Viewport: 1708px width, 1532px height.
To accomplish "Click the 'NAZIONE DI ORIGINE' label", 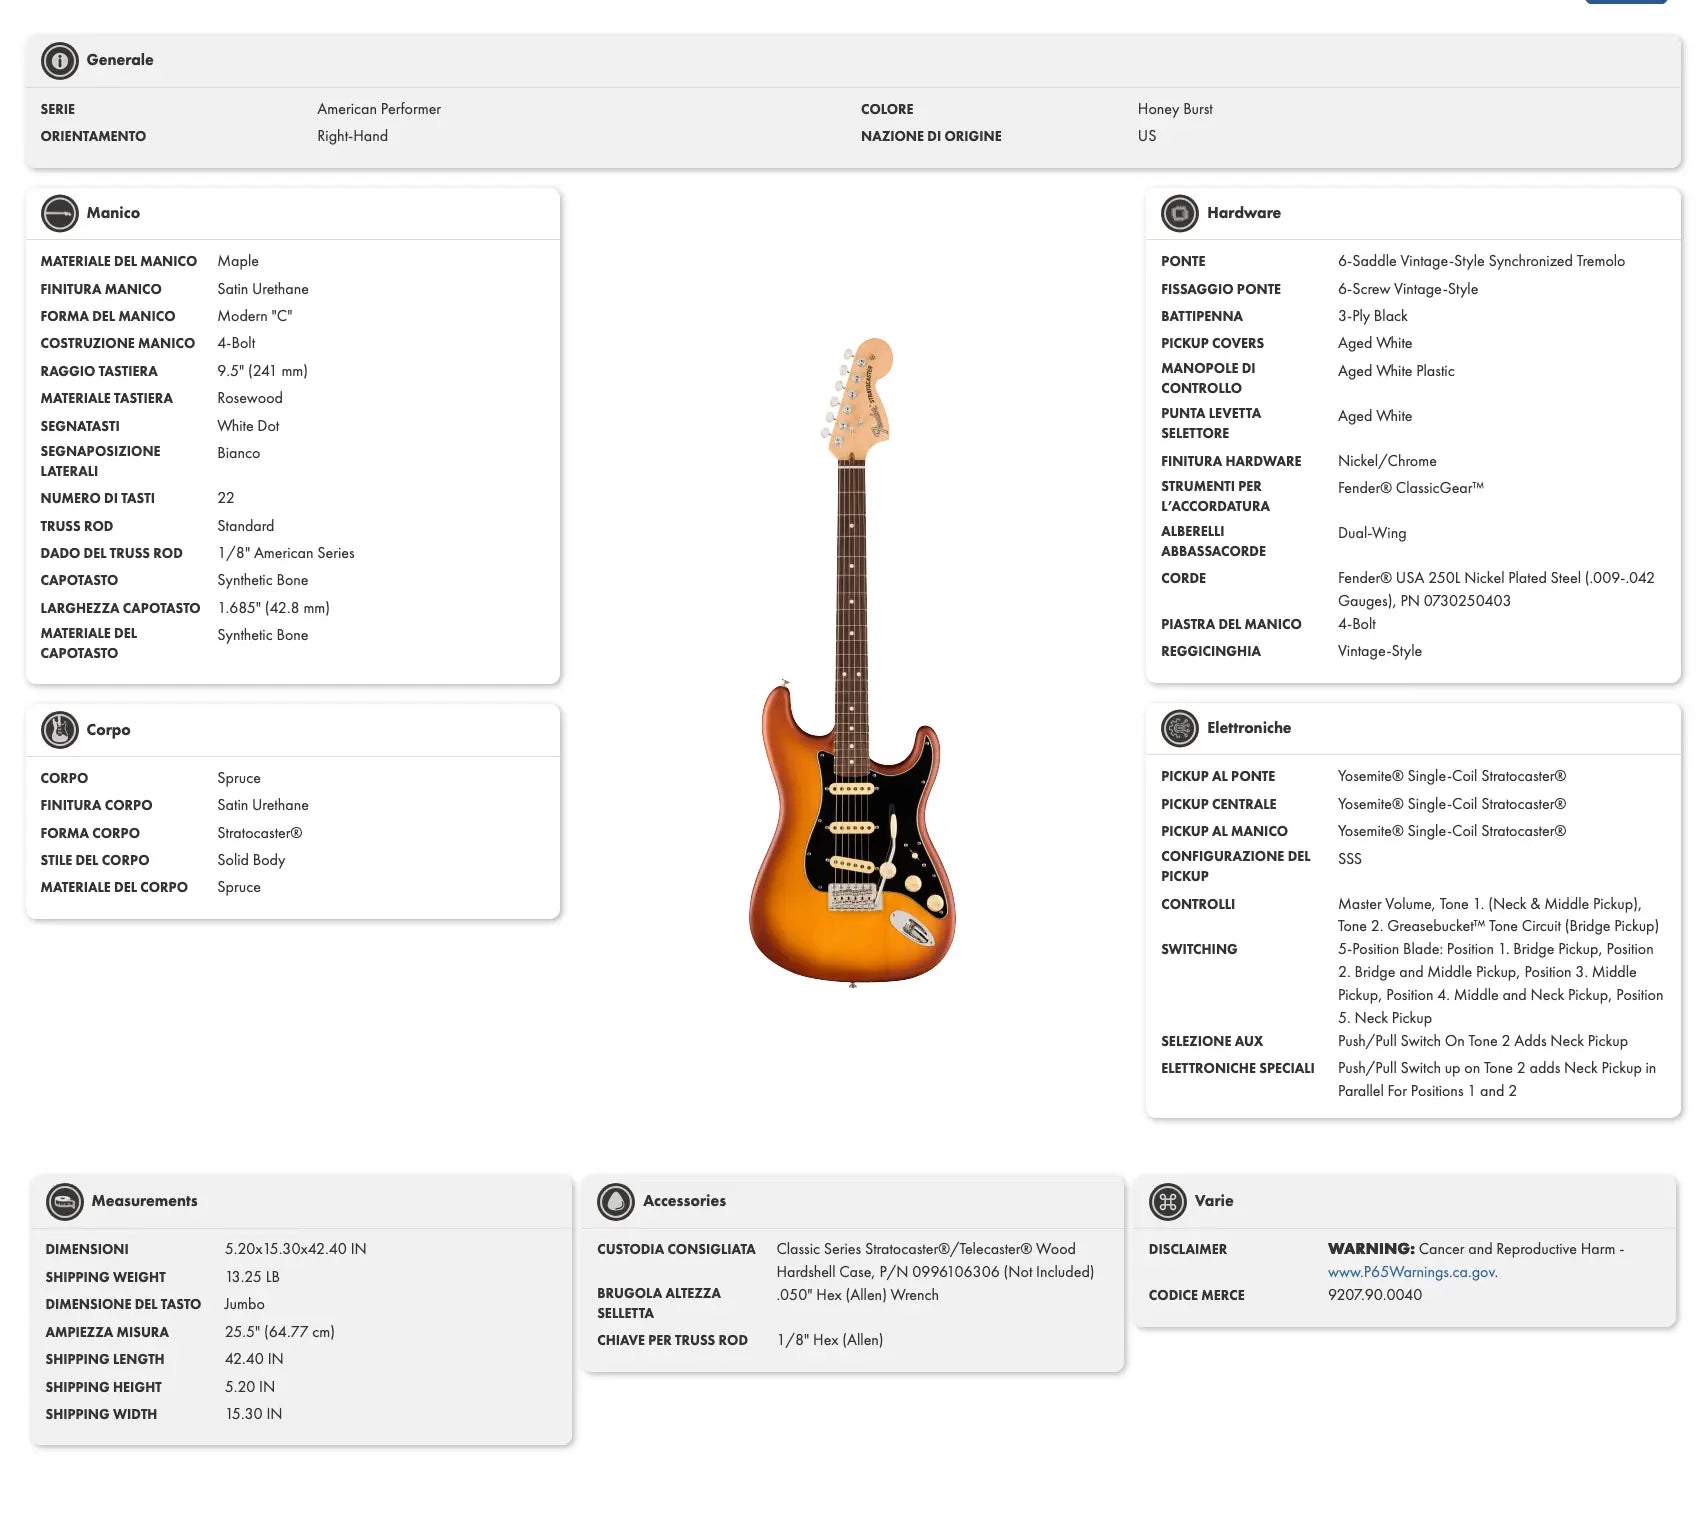I will (x=931, y=136).
